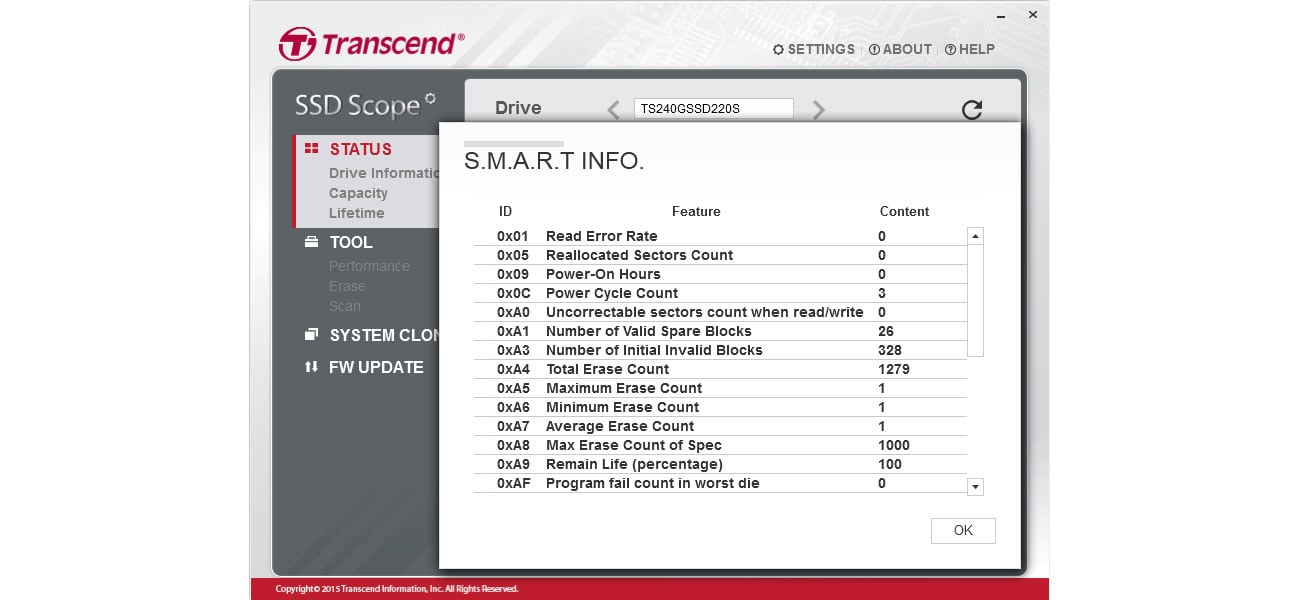The width and height of the screenshot is (1300, 600).
Task: Refresh the drive list with the circular arrow
Action: tap(972, 110)
